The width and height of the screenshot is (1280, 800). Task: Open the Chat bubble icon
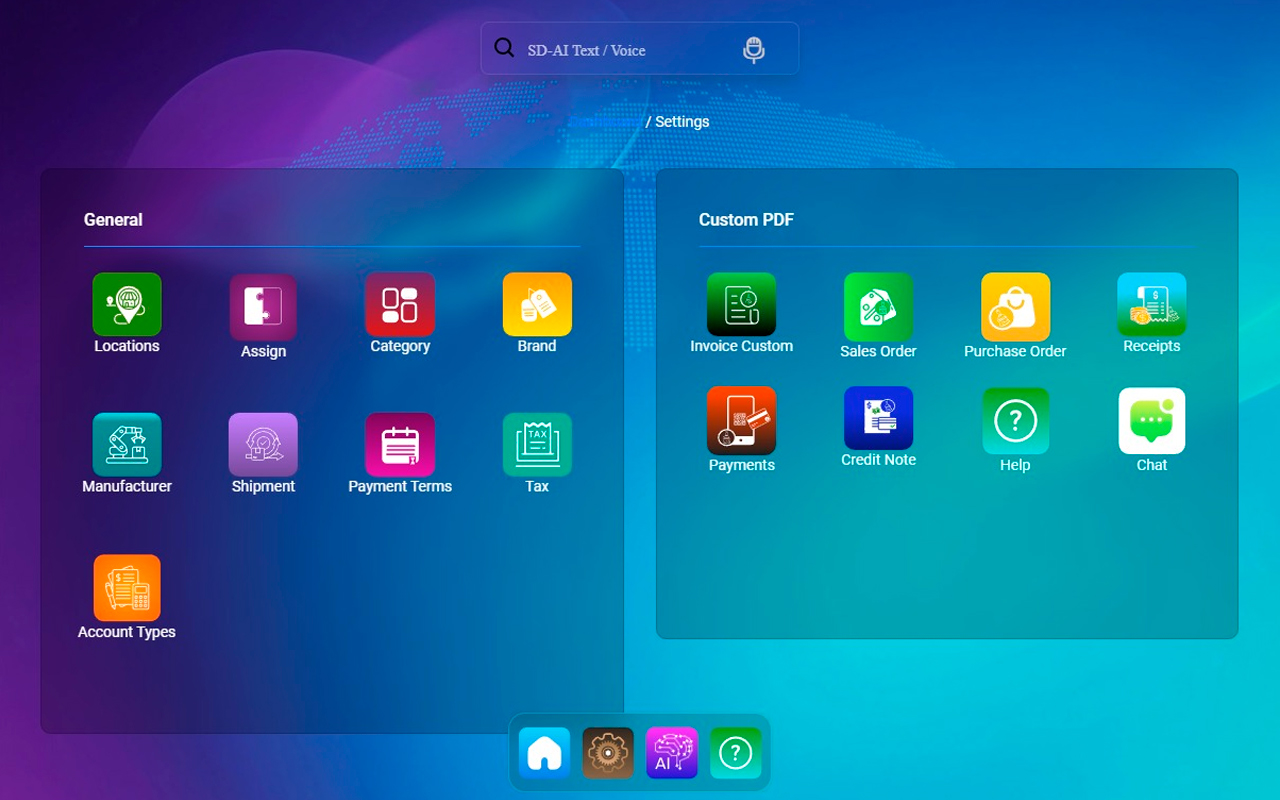[x=1152, y=421]
